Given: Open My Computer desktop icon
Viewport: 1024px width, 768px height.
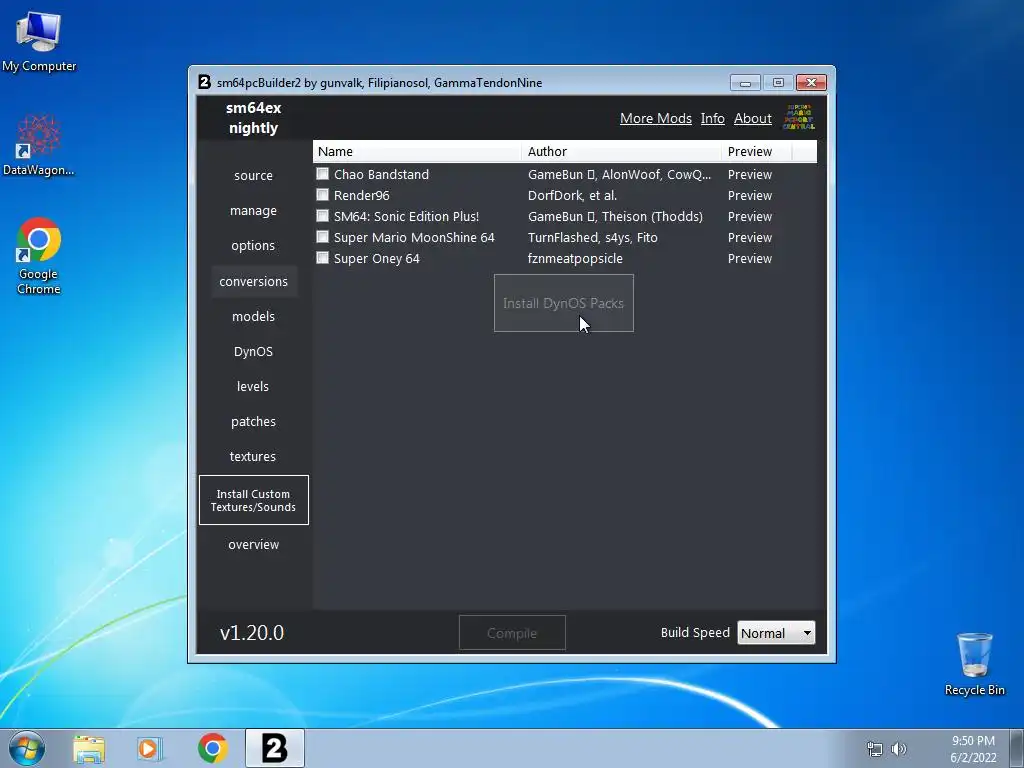Looking at the screenshot, I should pyautogui.click(x=39, y=40).
